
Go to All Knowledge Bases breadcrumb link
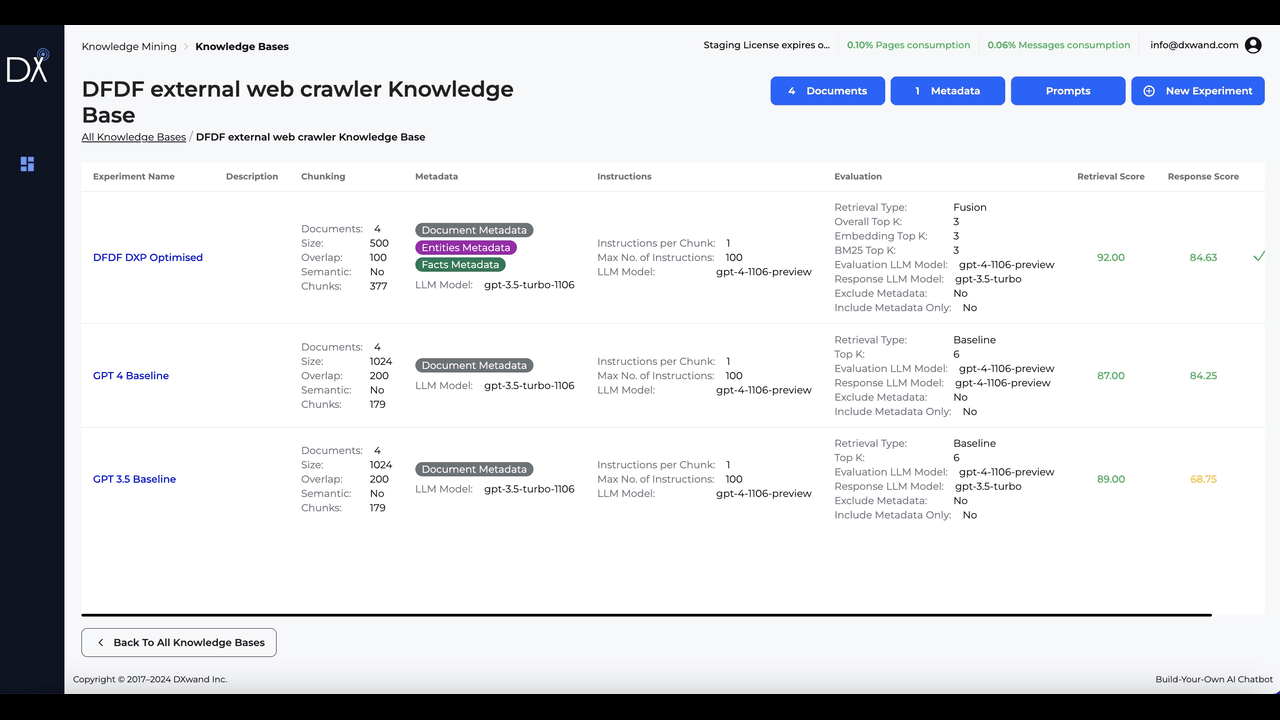pyautogui.click(x=134, y=137)
